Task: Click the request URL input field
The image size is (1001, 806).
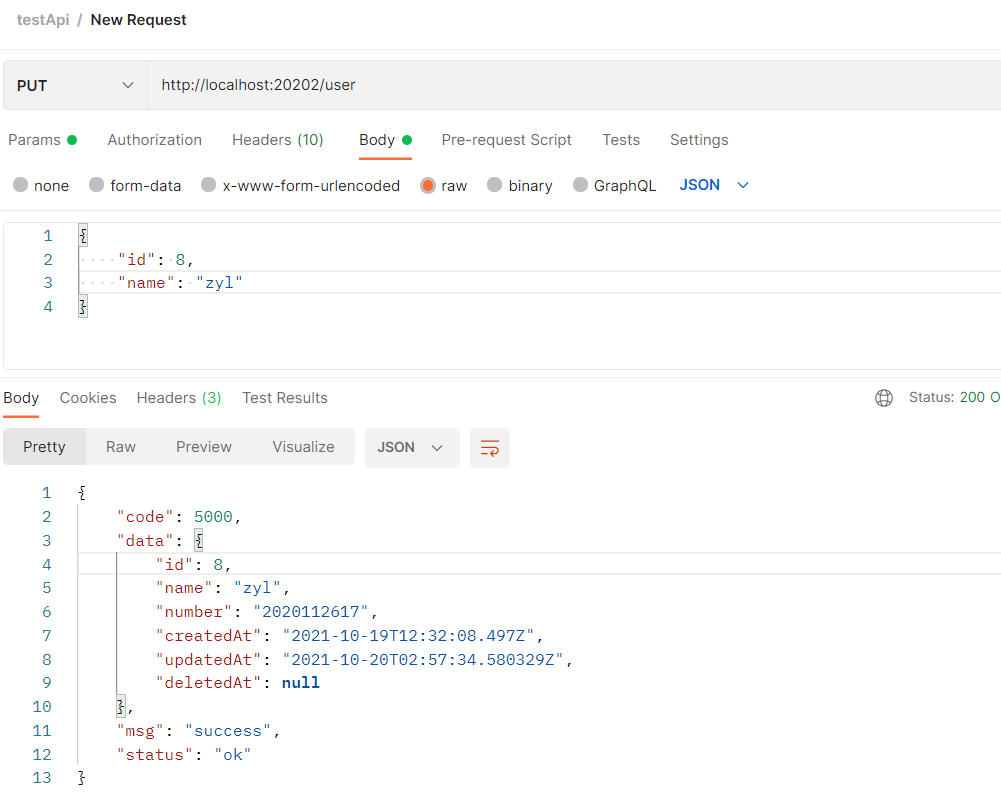Action: tap(570, 86)
